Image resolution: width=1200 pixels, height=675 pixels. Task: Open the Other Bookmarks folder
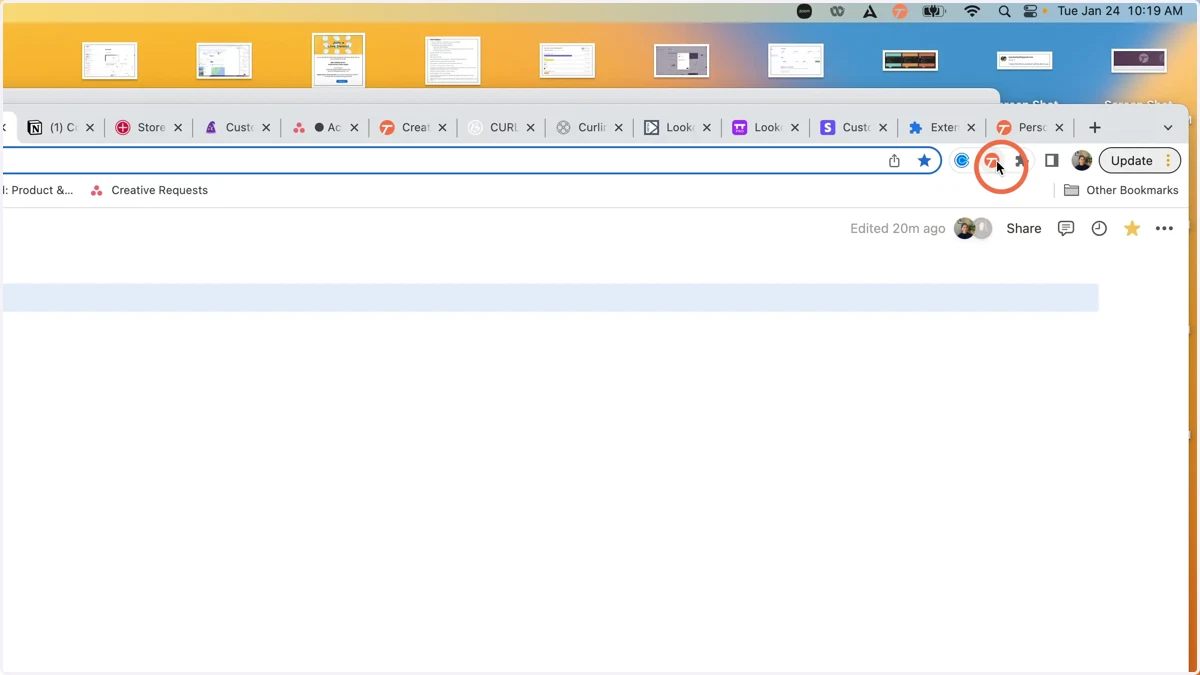coord(1121,190)
